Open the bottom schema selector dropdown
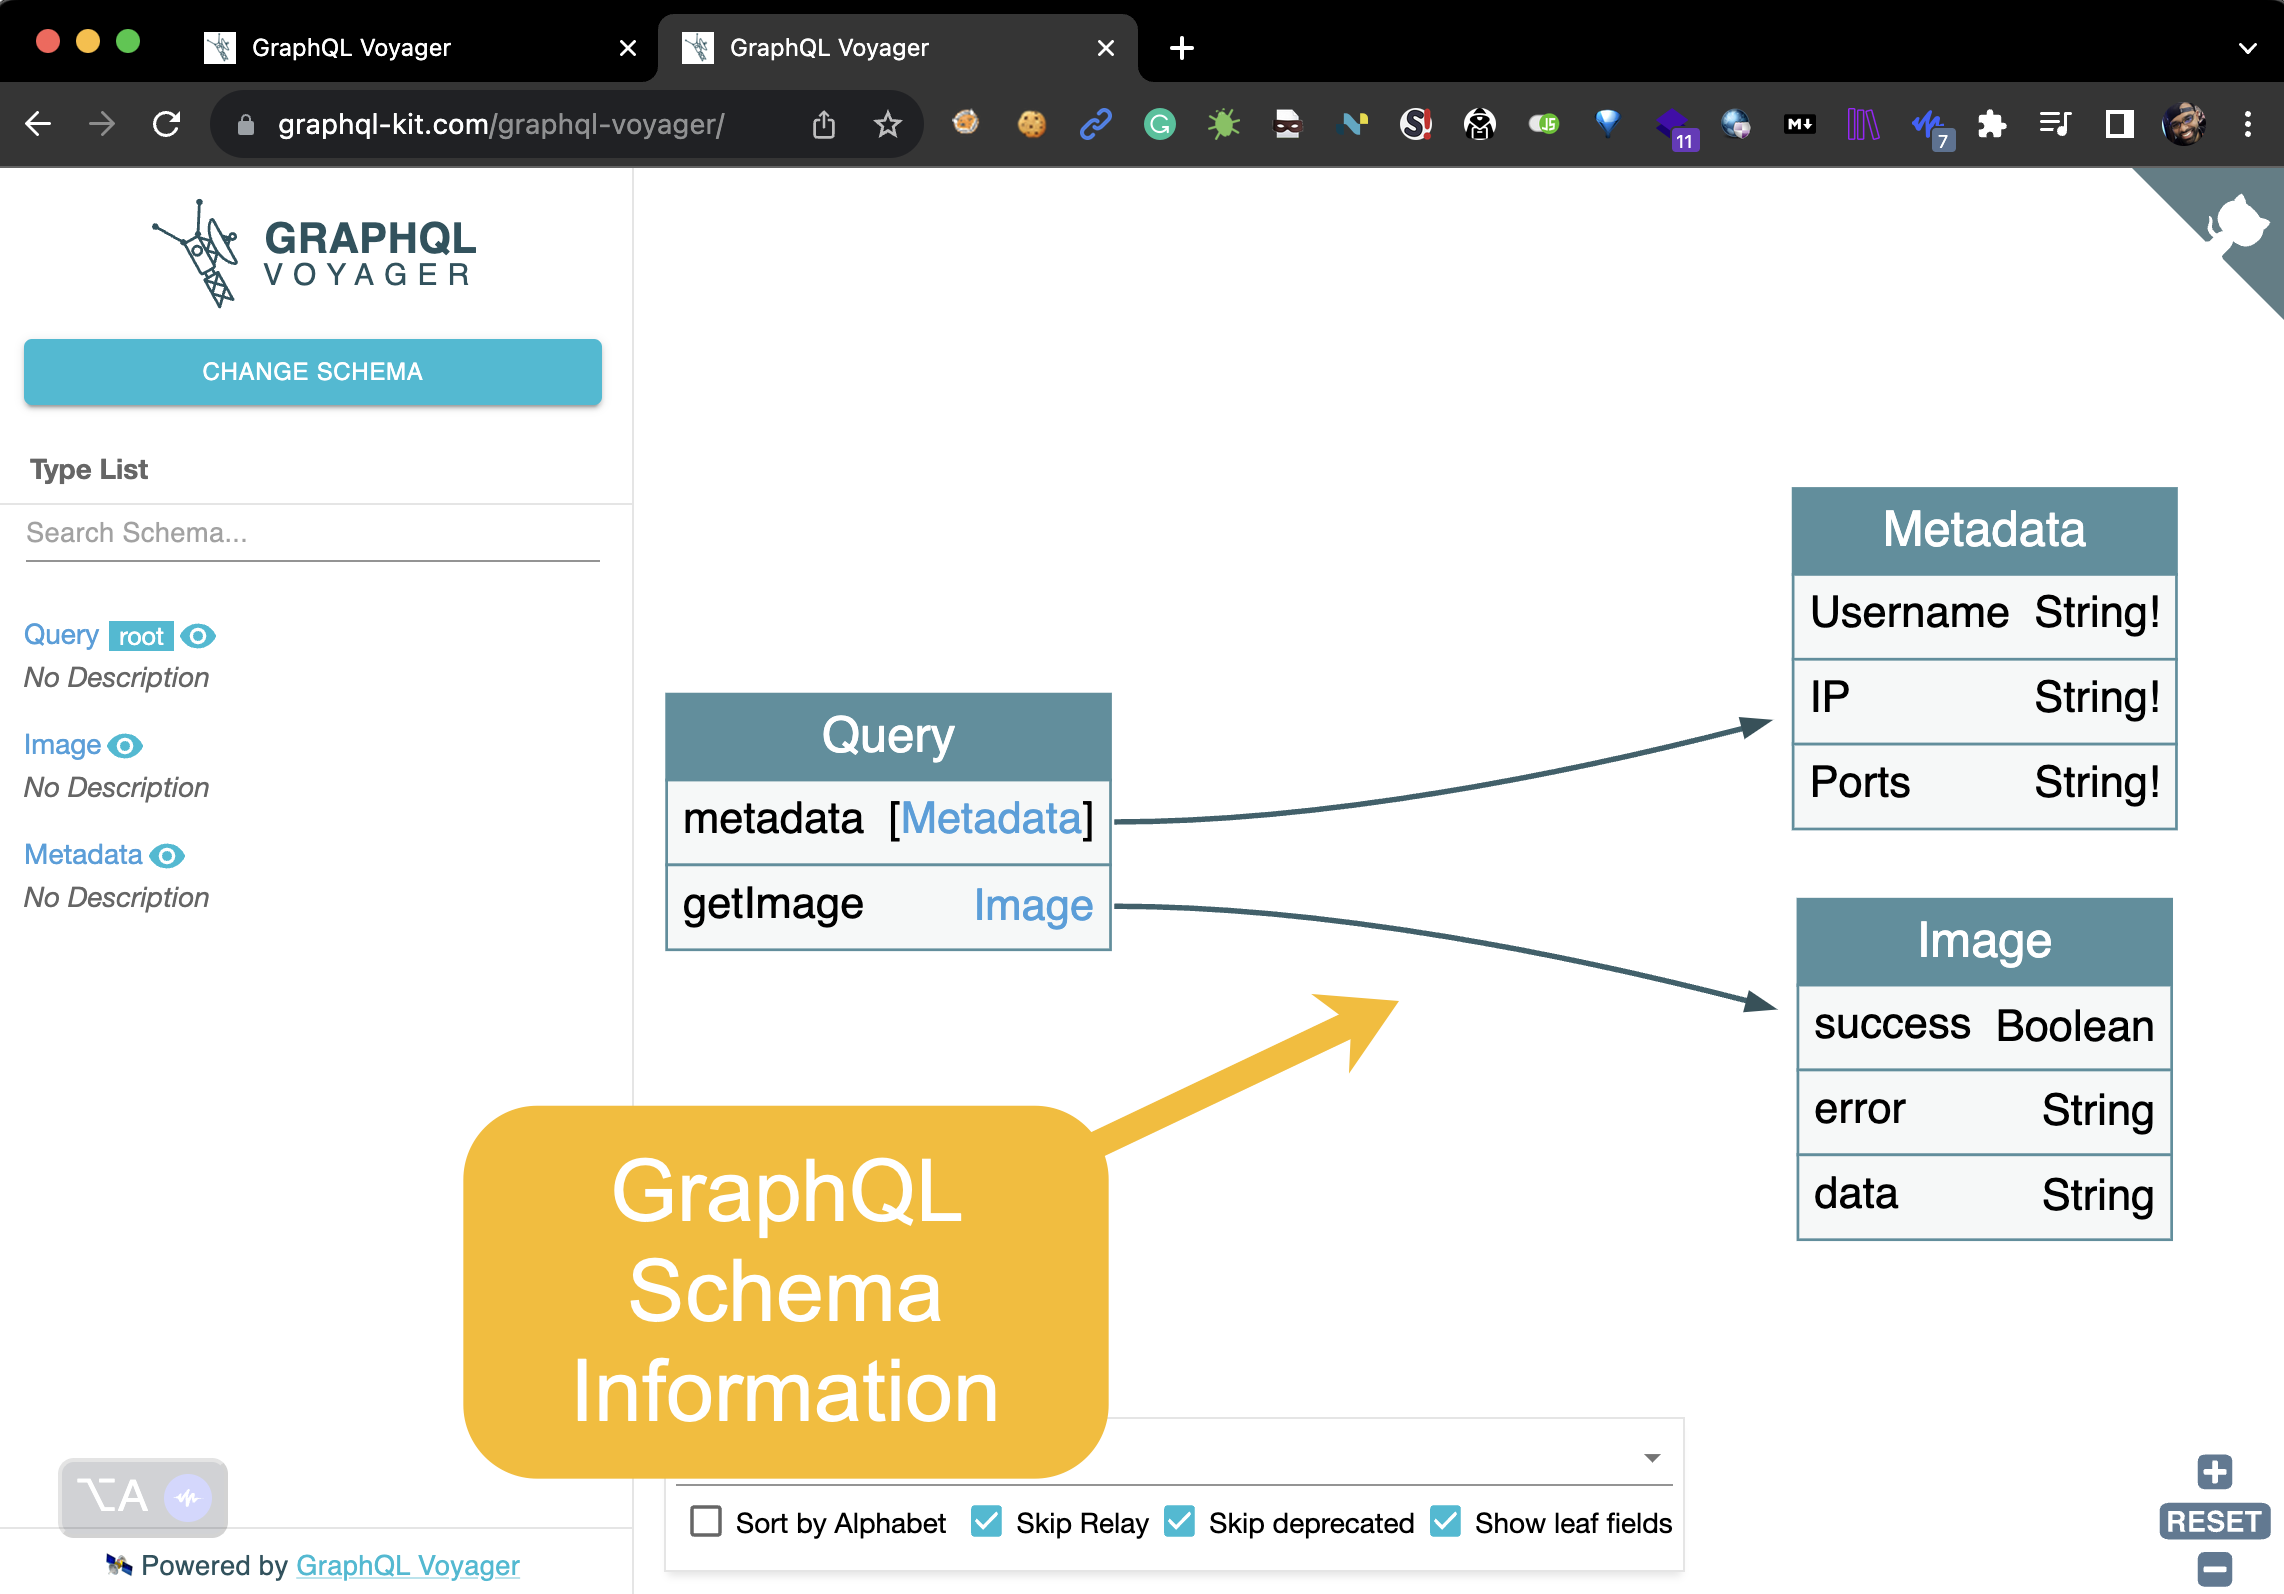Viewport: 2284px width, 1594px height. (x=1653, y=1457)
